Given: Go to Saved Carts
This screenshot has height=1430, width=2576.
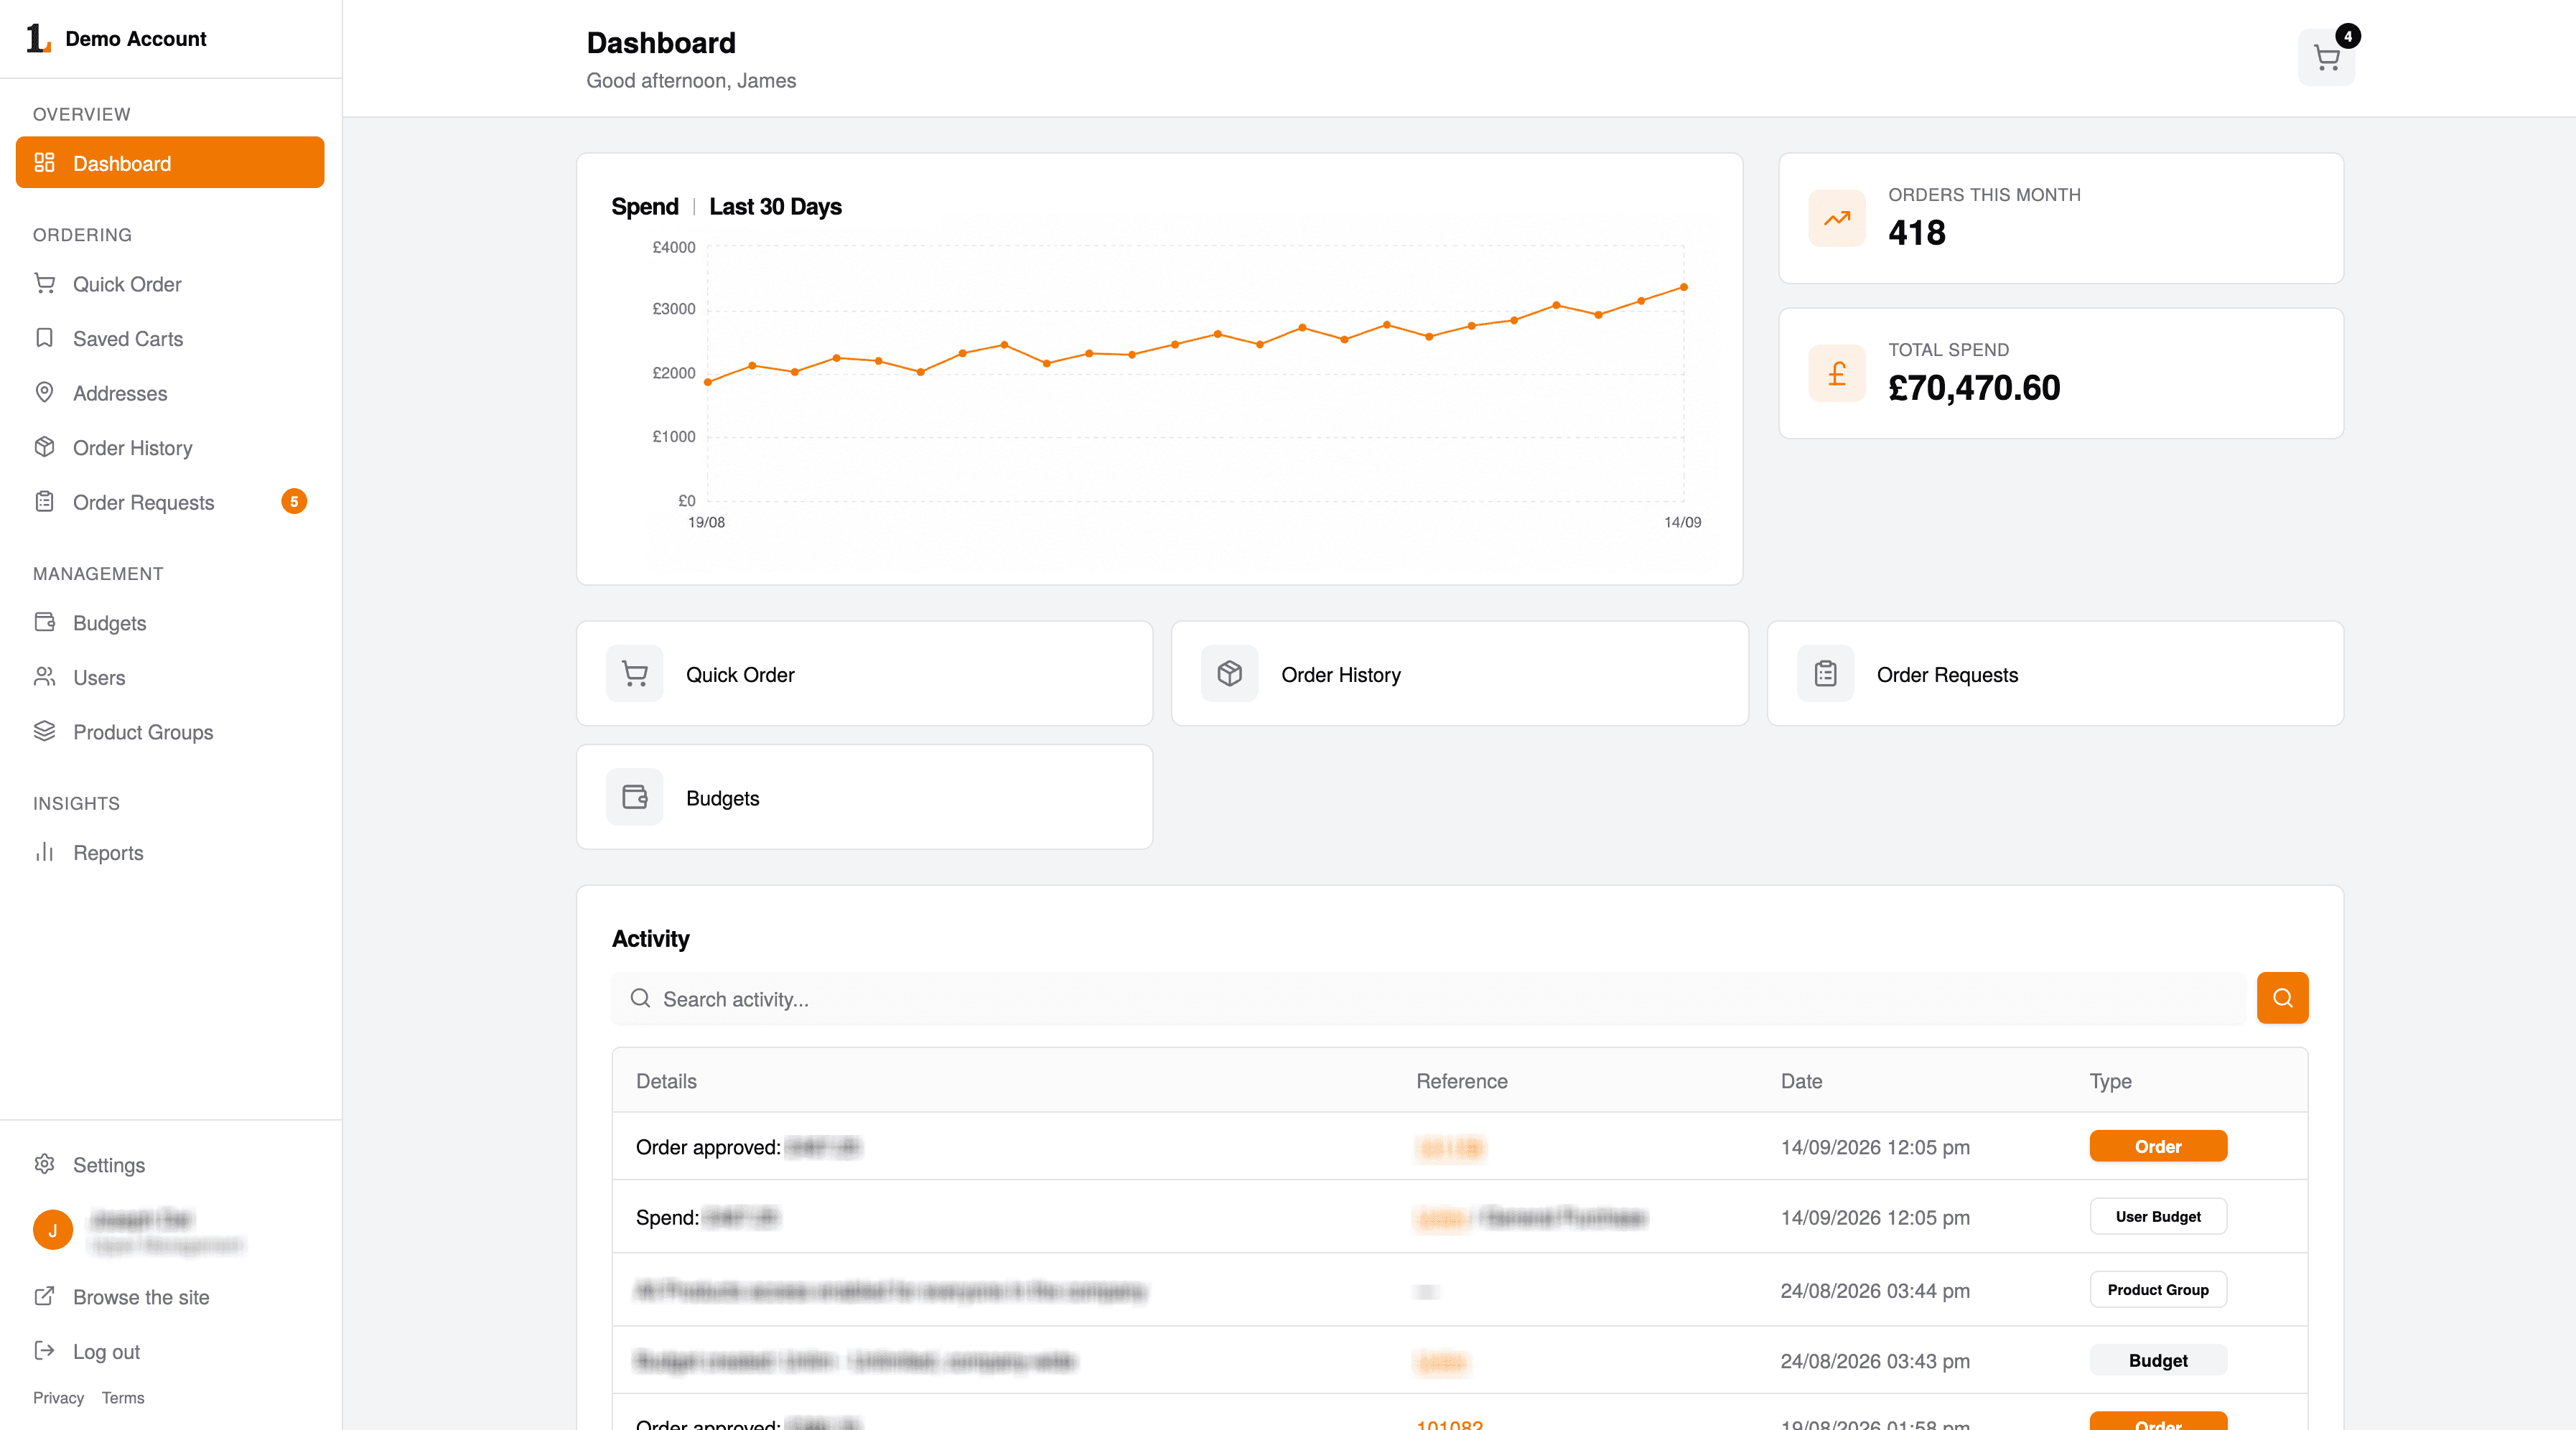Looking at the screenshot, I should 128,338.
